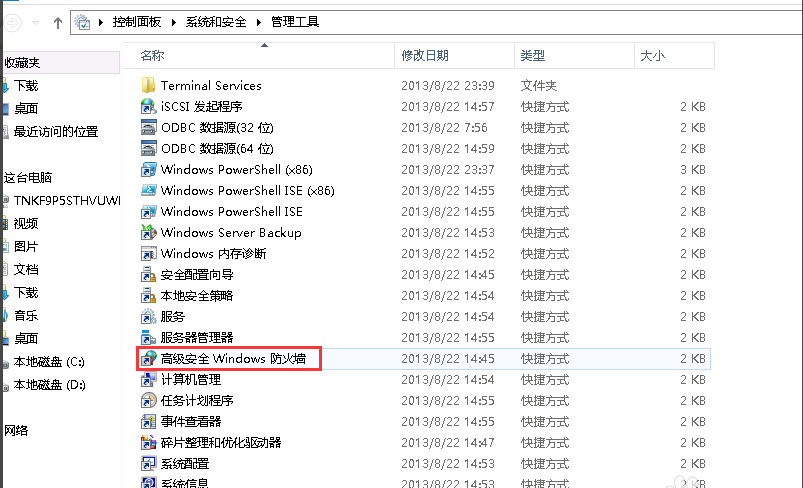Click the 碎片整理和优化驱动器 icon
Image resolution: width=803 pixels, height=488 pixels.
click(x=148, y=443)
